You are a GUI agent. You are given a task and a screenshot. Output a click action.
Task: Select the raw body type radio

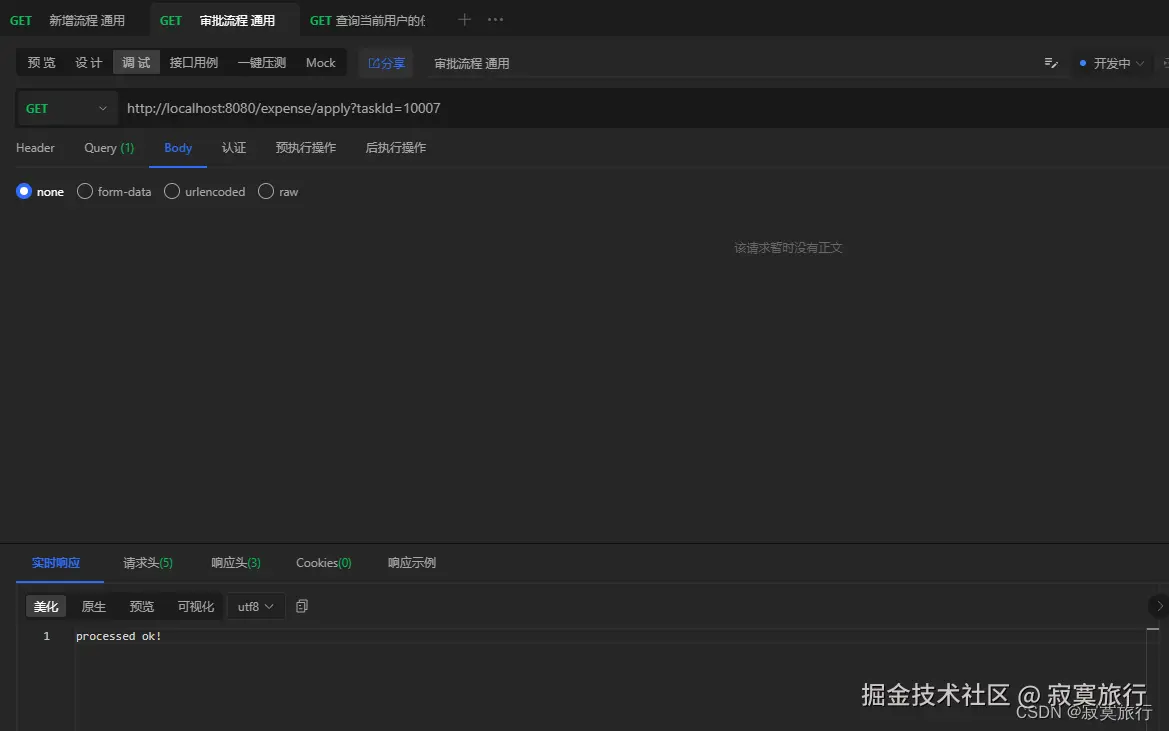click(266, 191)
